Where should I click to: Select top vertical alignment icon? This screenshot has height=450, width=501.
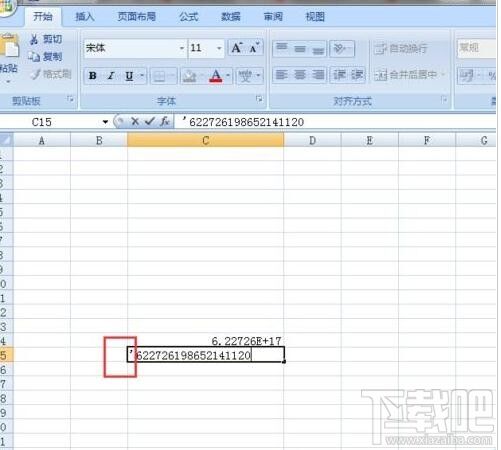282,48
